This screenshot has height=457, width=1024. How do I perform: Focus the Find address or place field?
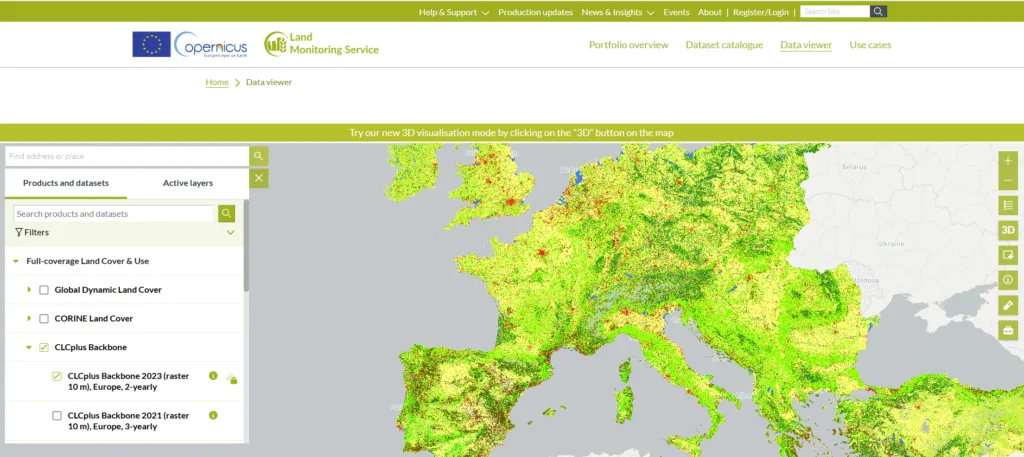(127, 156)
